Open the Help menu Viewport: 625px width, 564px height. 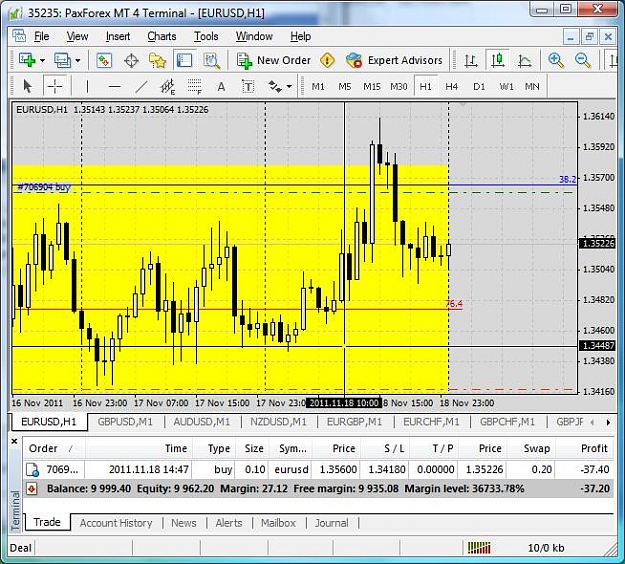pos(301,36)
